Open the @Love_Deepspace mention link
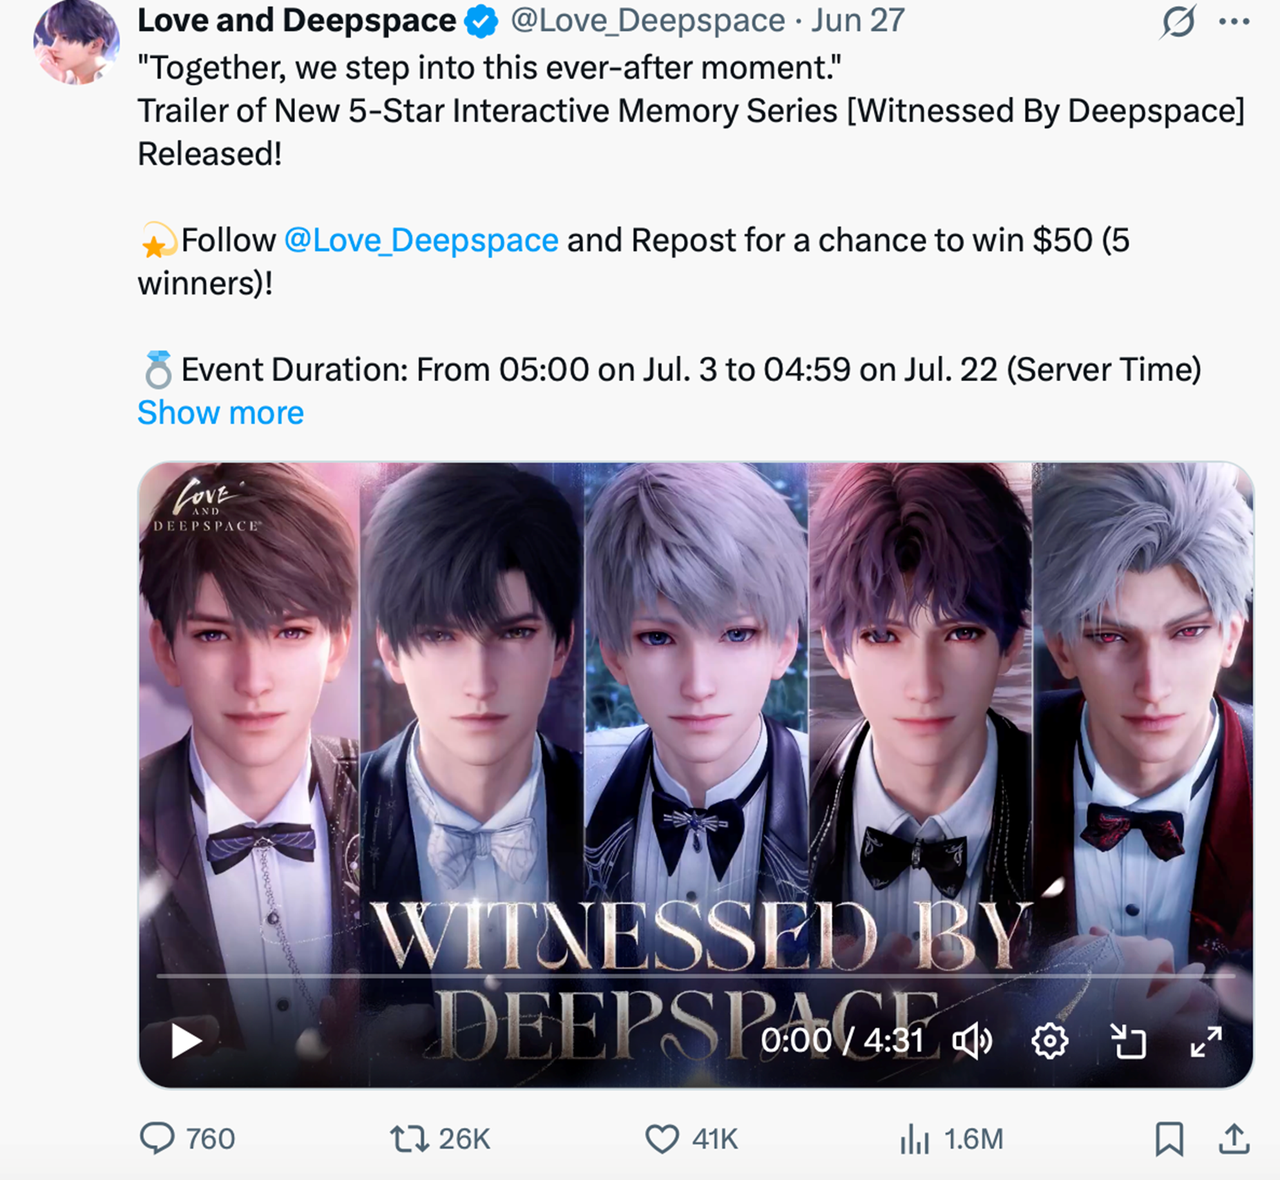 pyautogui.click(x=421, y=240)
